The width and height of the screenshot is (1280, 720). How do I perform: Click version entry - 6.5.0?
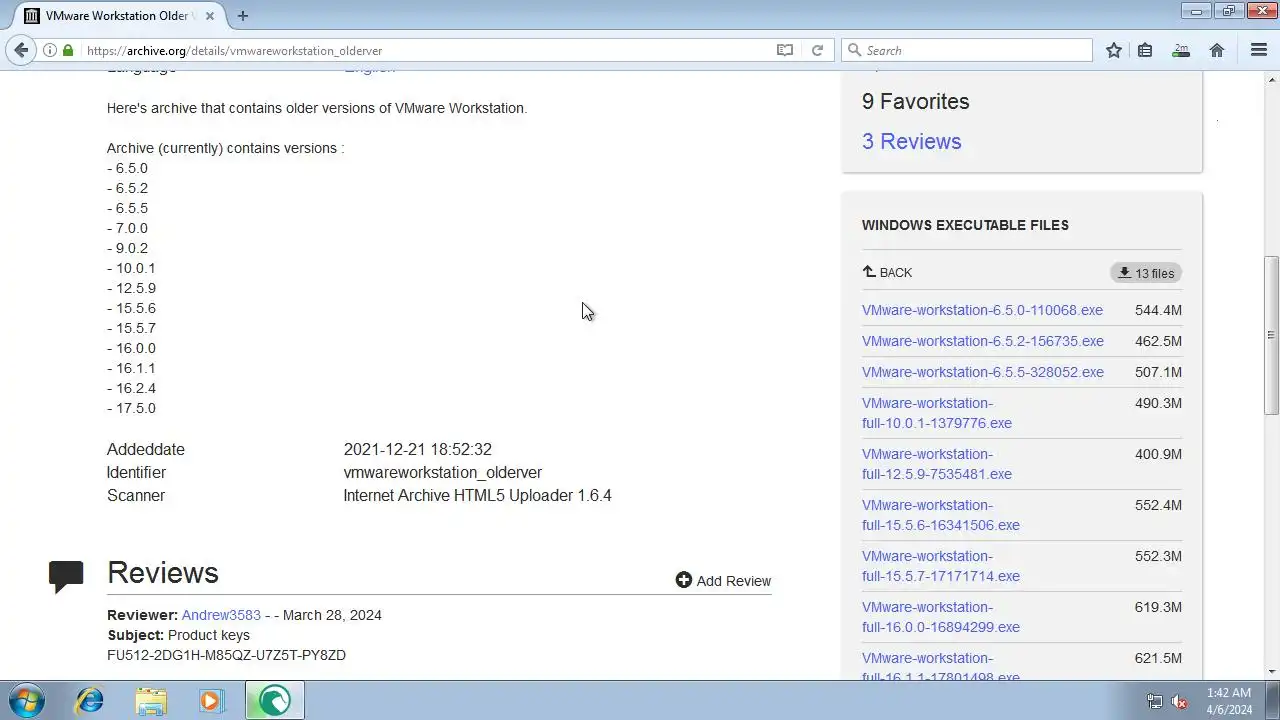[127, 168]
